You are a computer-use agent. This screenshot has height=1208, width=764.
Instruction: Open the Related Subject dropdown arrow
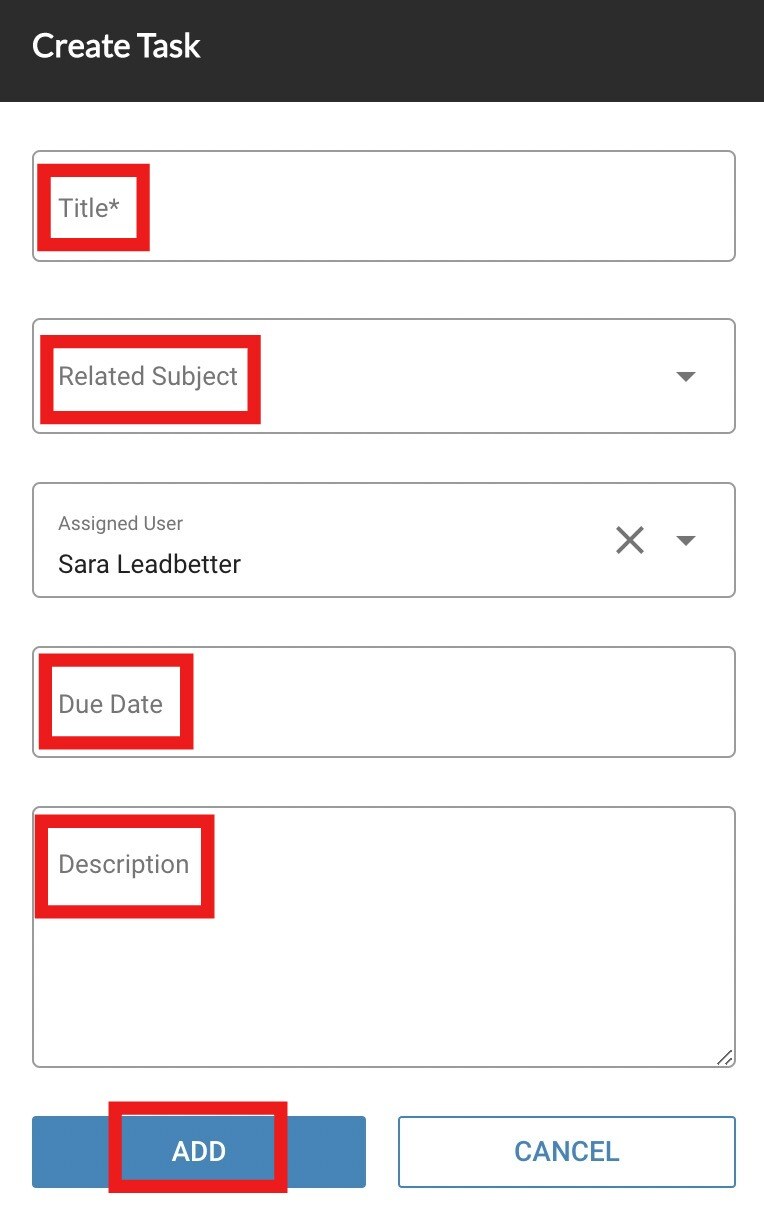coord(685,376)
